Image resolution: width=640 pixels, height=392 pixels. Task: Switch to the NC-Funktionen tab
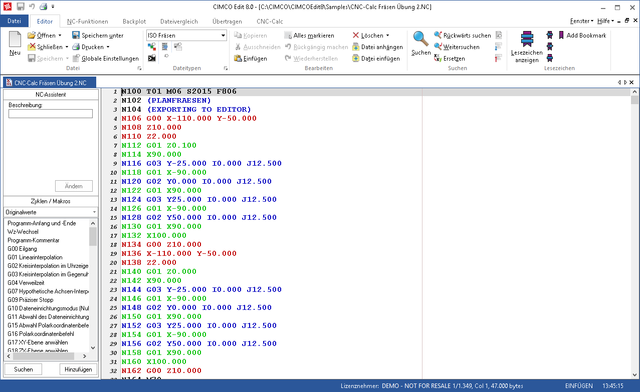click(87, 21)
